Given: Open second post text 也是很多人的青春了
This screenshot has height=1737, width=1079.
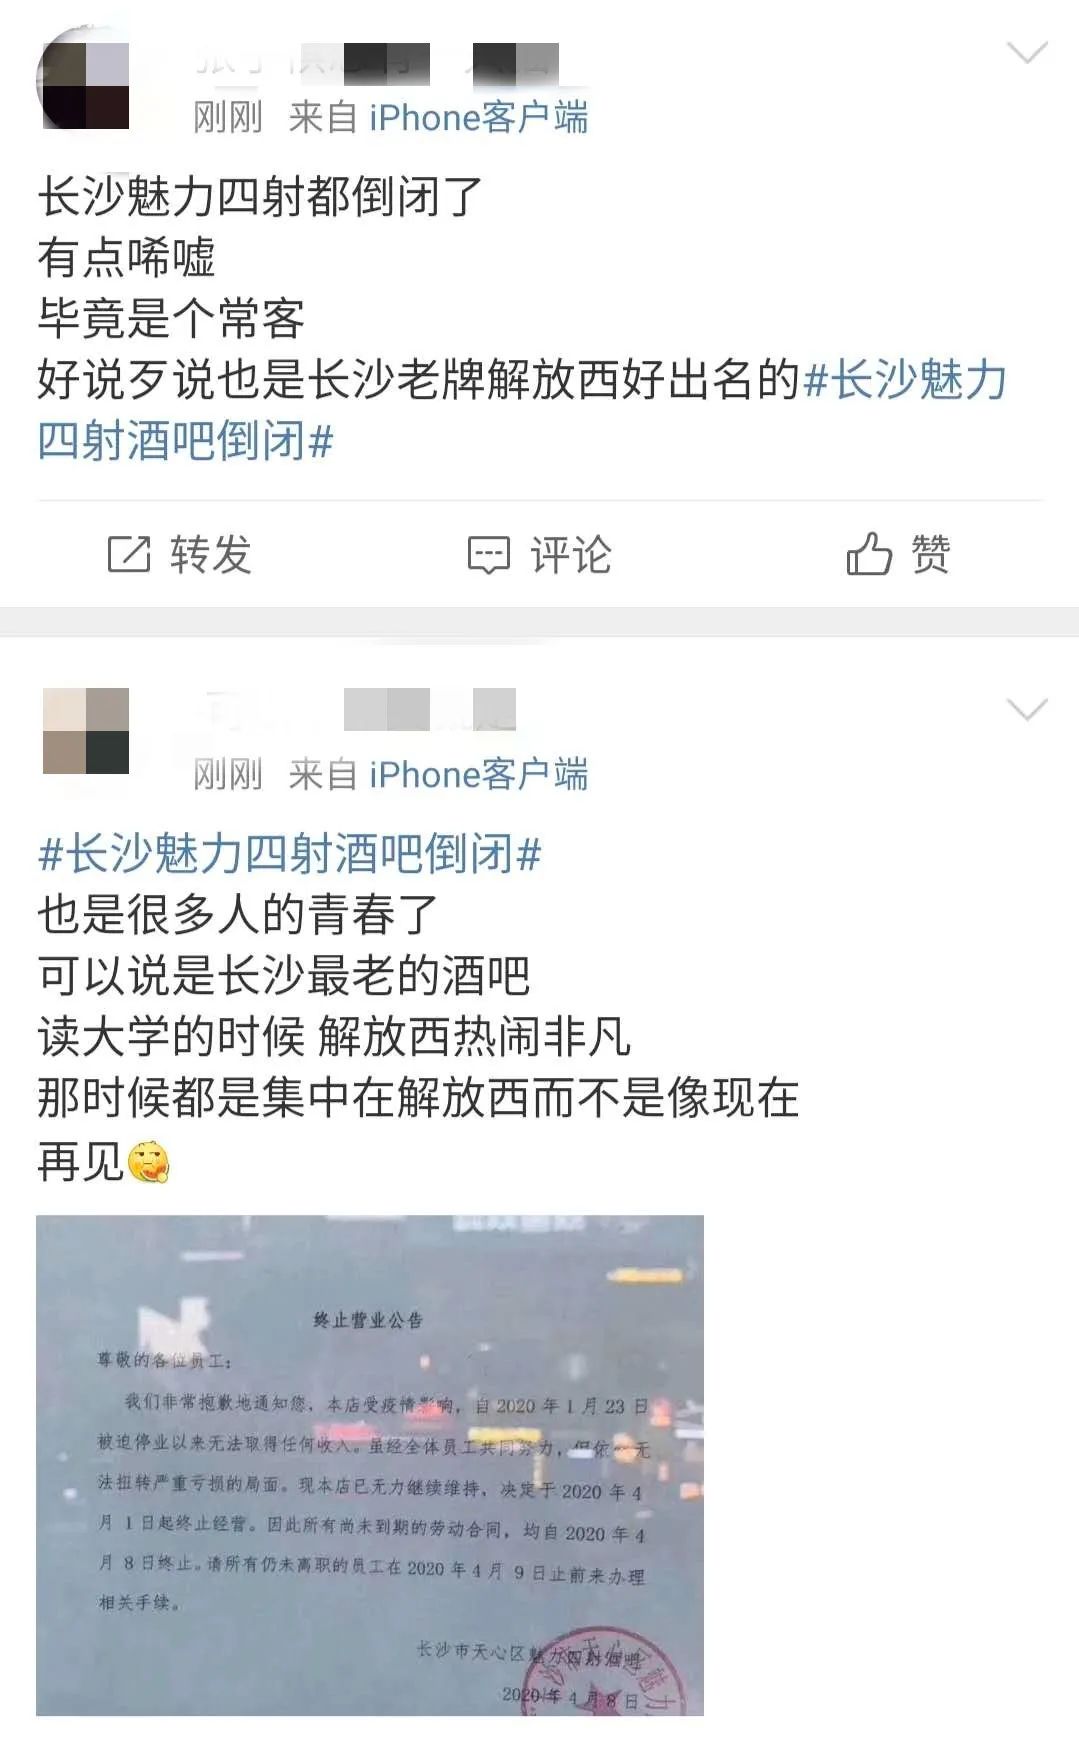Looking at the screenshot, I should click(x=238, y=914).
